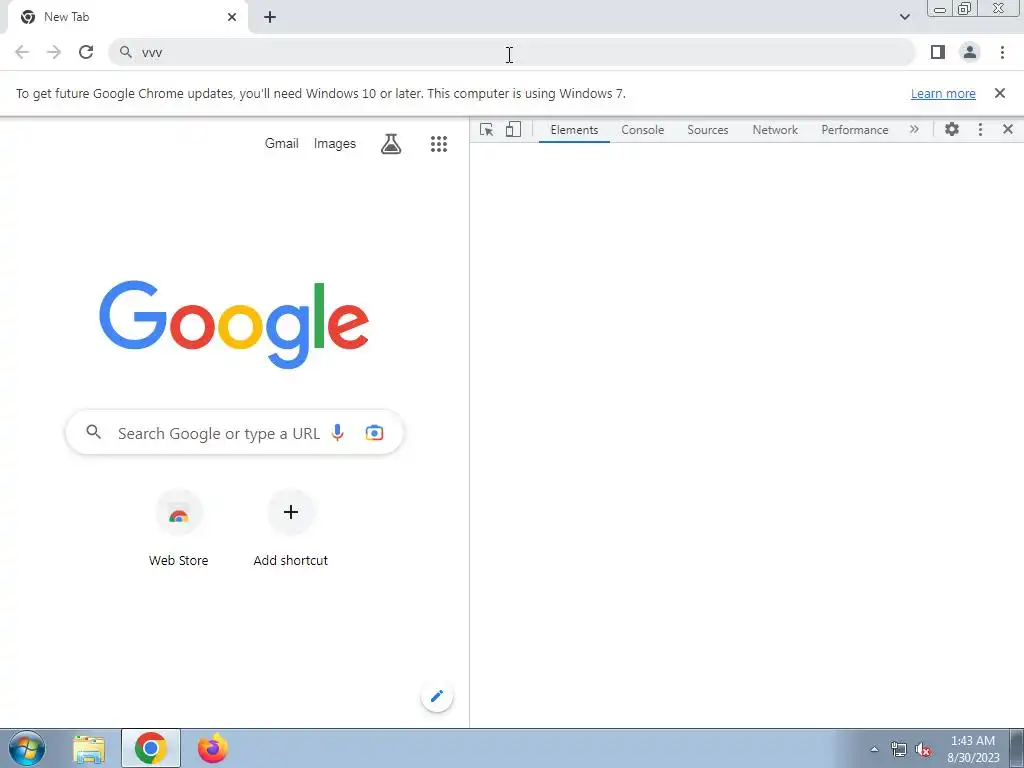Open DevTools customize three-dot menu
This screenshot has width=1024, height=768.
pyautogui.click(x=980, y=129)
